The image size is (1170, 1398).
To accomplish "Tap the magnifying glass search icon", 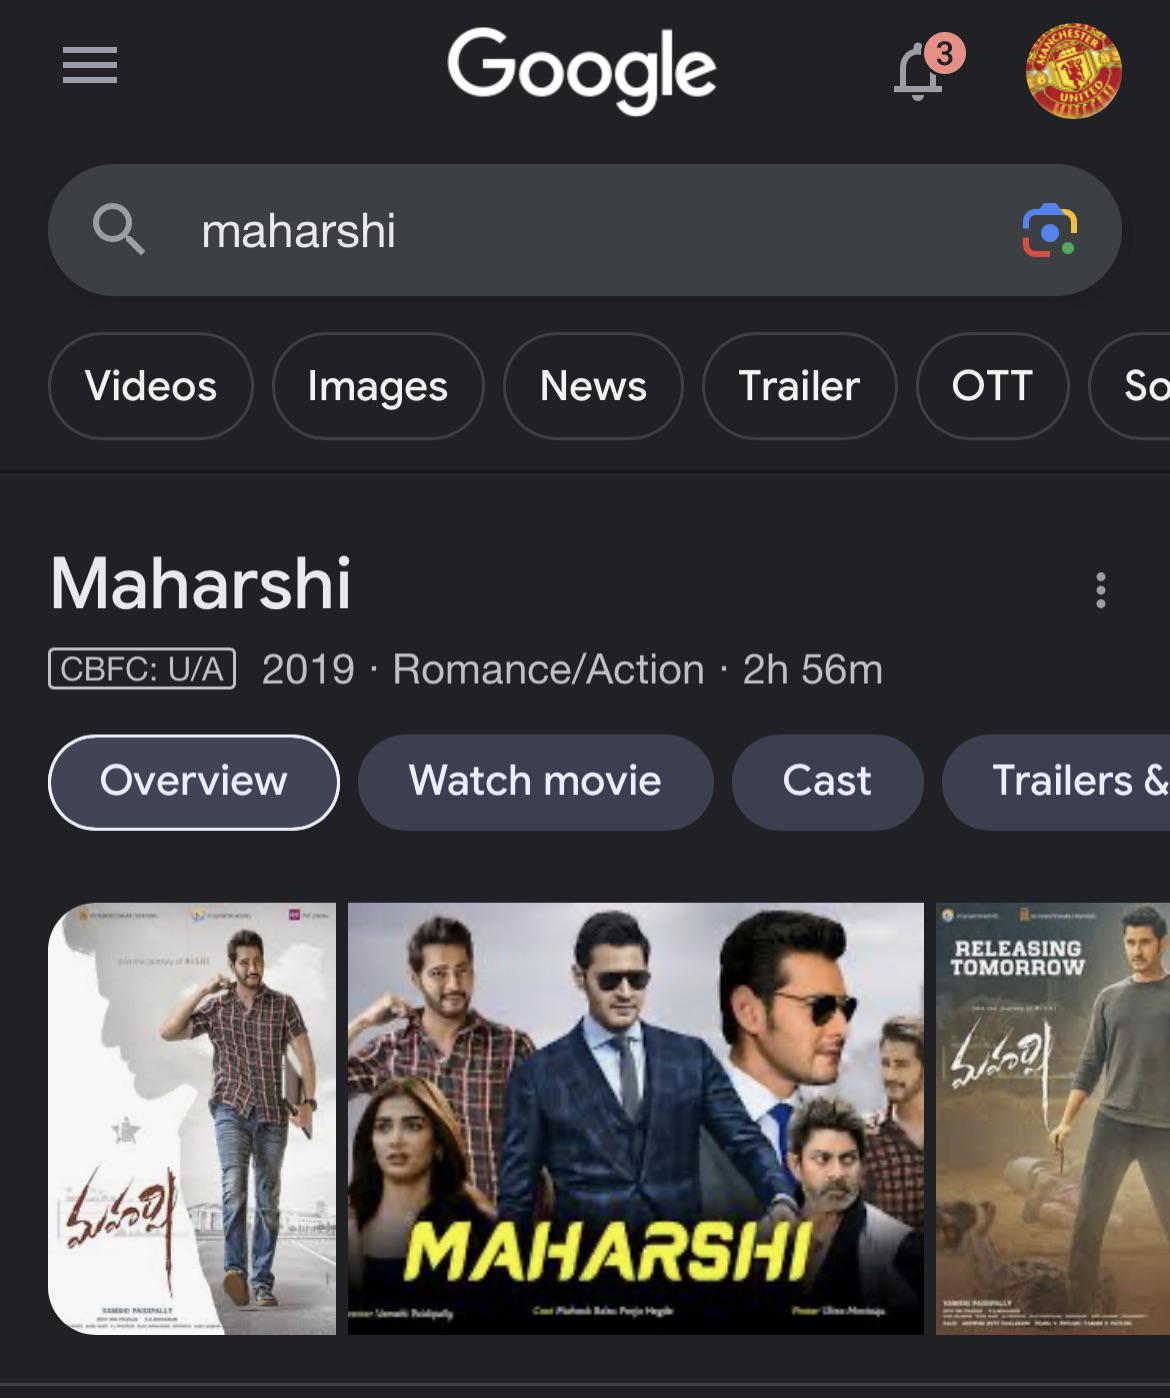I will 119,230.
